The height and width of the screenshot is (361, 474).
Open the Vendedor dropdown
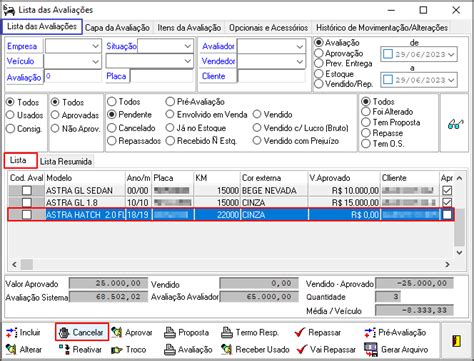(300, 61)
